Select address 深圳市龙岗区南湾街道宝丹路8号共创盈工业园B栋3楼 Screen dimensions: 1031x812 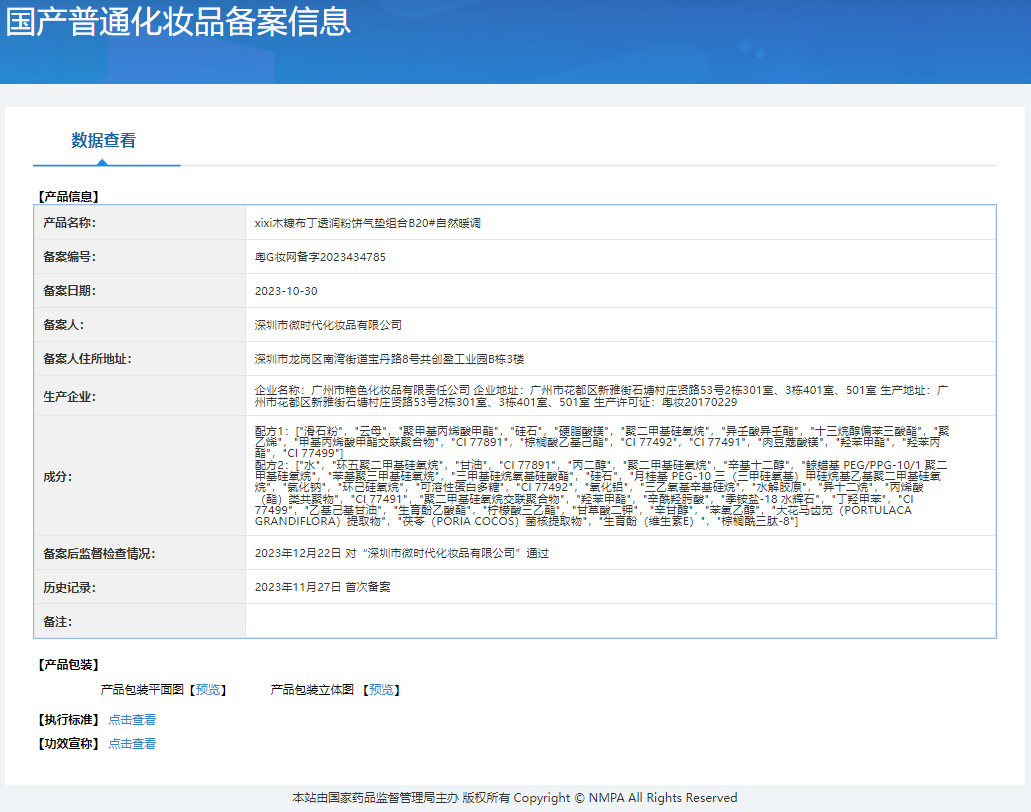coord(389,359)
